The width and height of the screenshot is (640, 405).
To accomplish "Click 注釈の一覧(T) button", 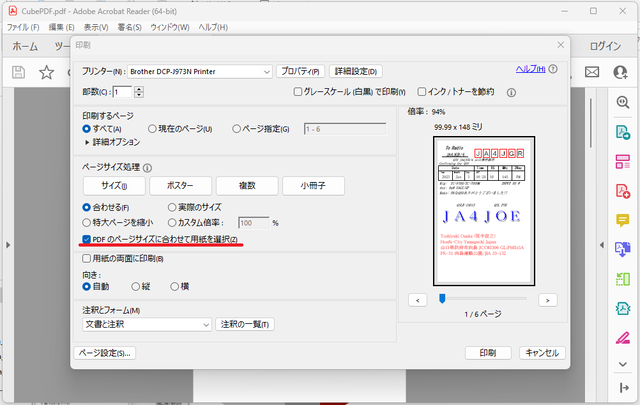I will (x=244, y=324).
